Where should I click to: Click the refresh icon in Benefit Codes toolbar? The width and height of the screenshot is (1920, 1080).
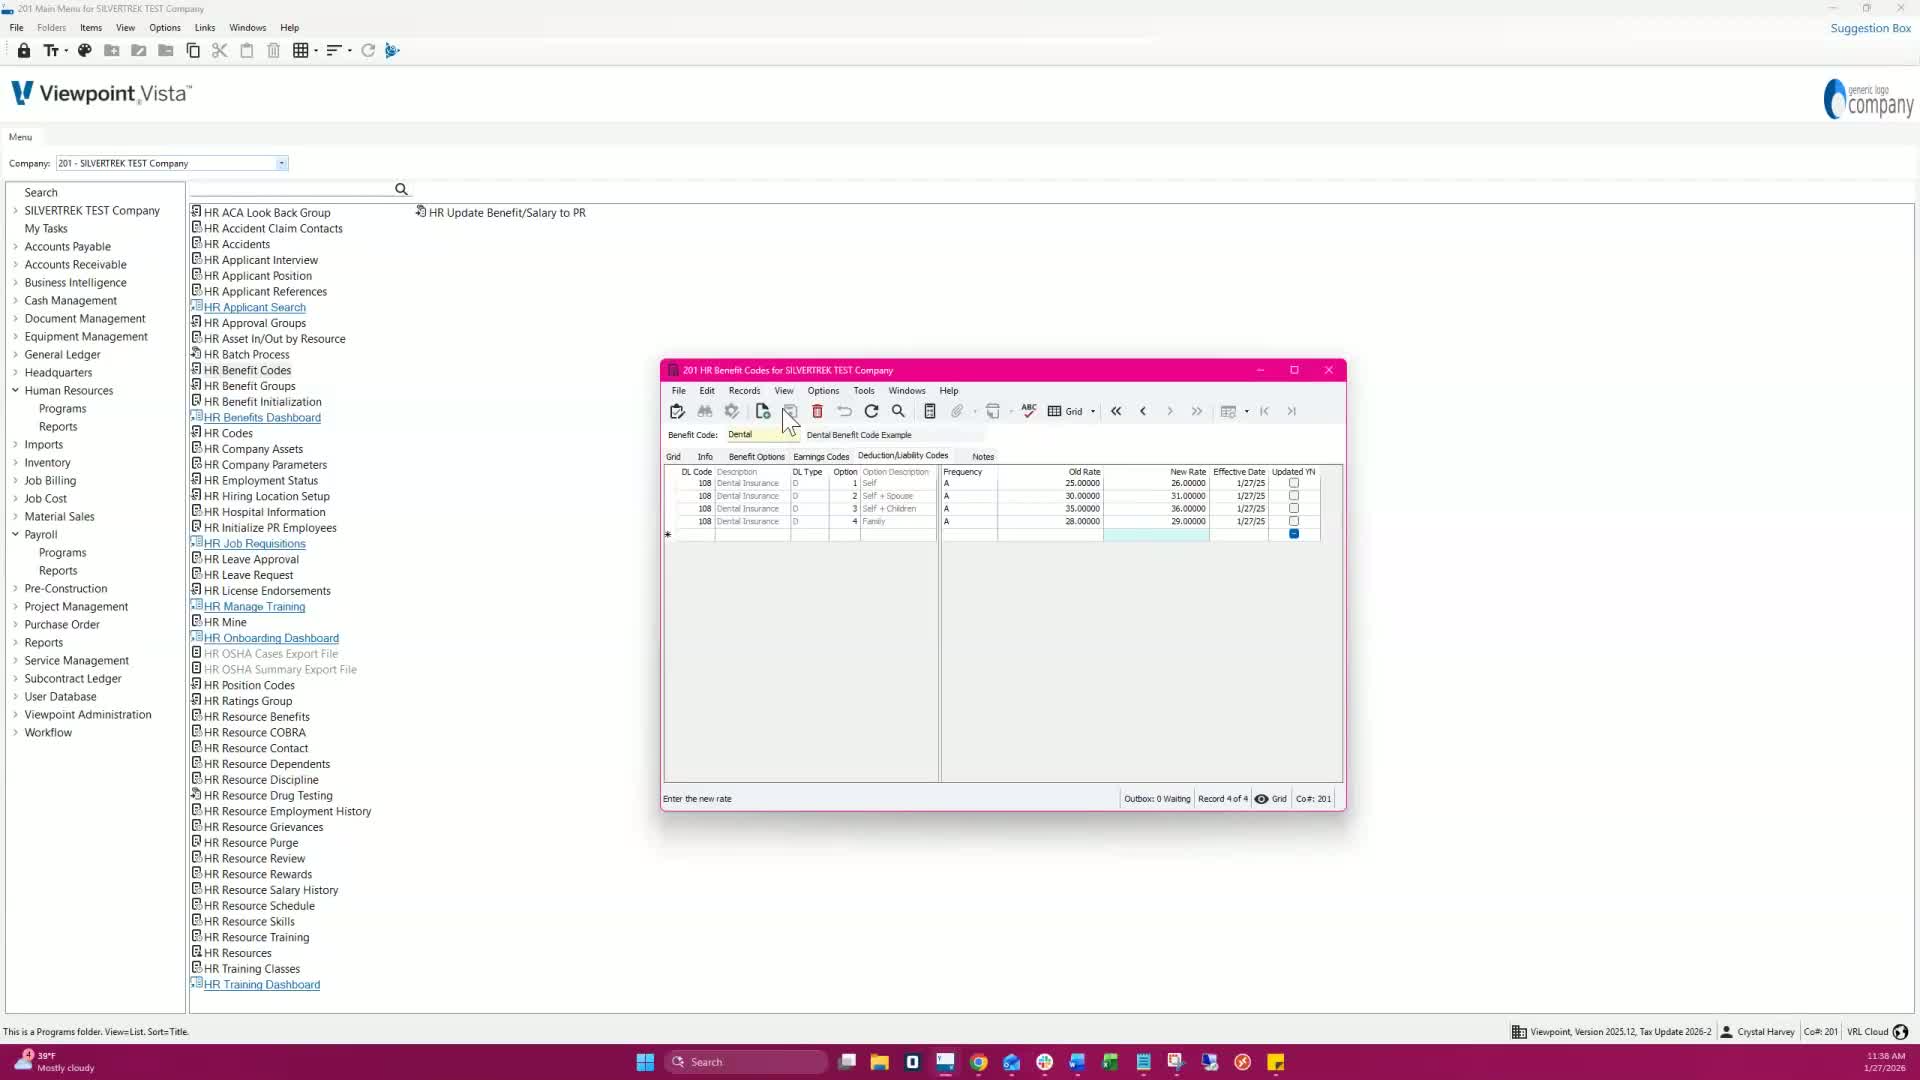pyautogui.click(x=871, y=411)
